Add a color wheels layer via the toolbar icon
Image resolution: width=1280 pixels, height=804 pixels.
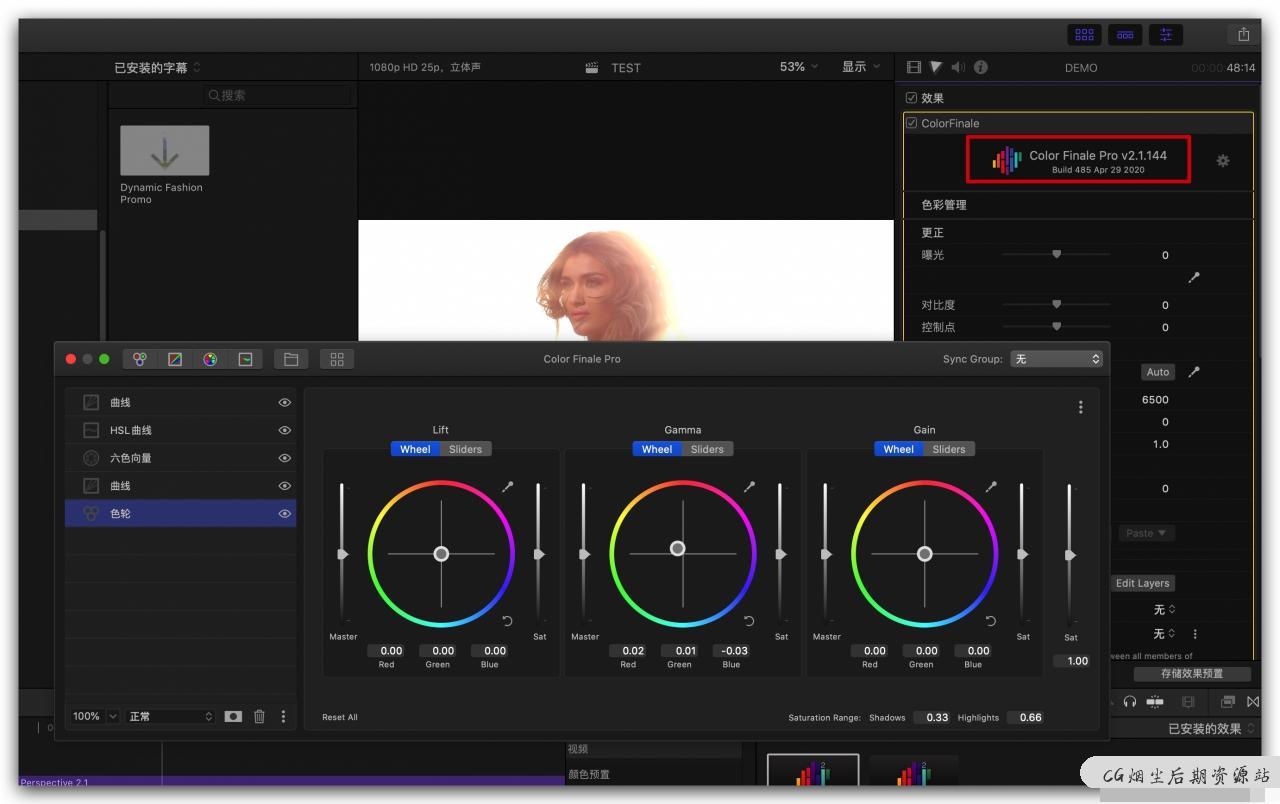140,359
